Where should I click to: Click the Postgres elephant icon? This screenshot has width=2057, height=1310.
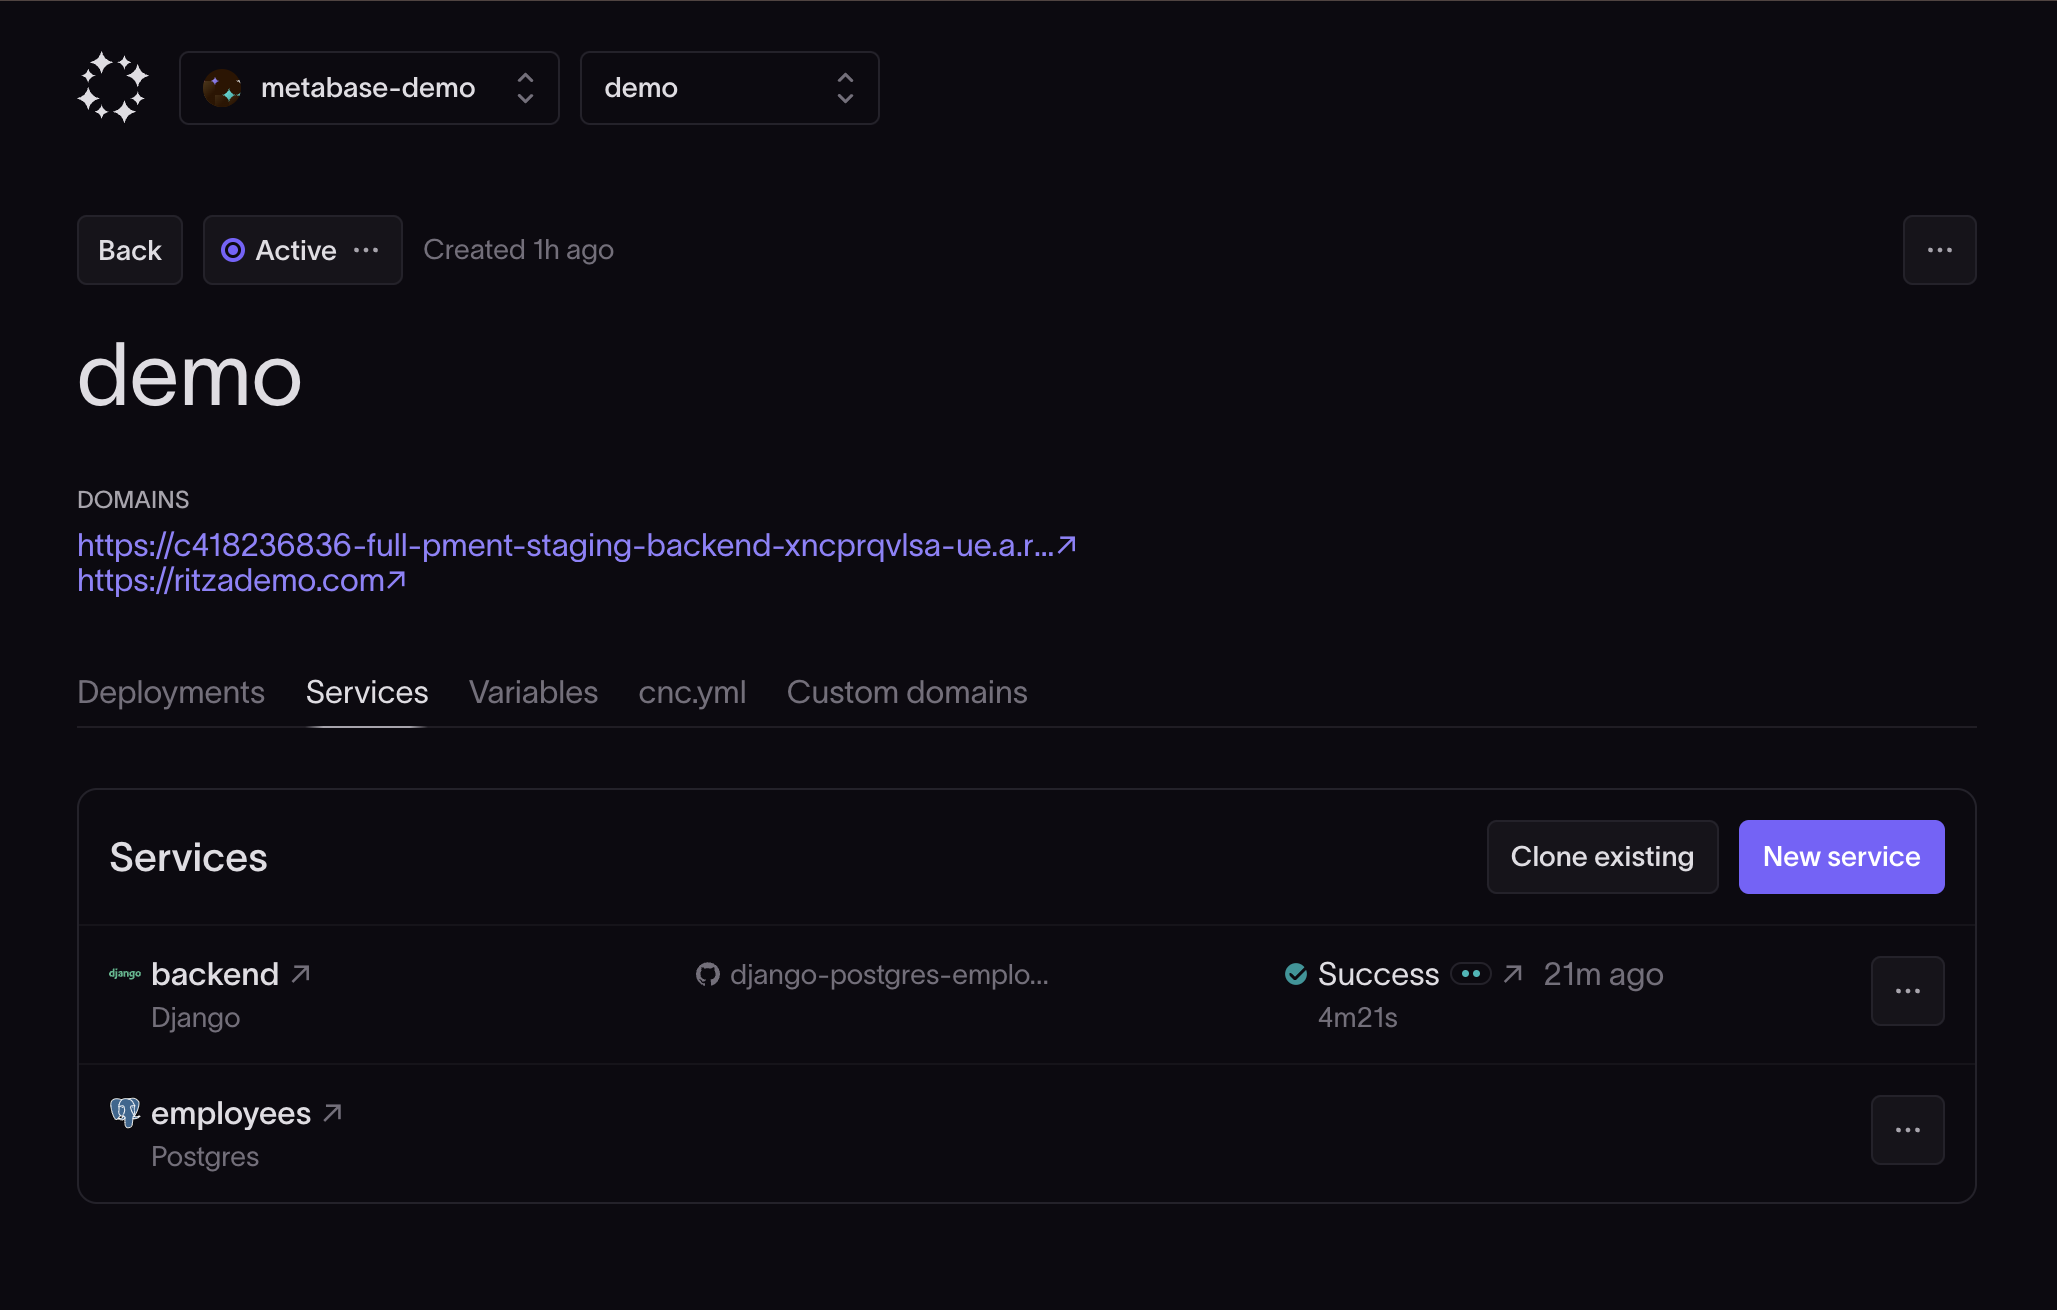[x=125, y=1112]
